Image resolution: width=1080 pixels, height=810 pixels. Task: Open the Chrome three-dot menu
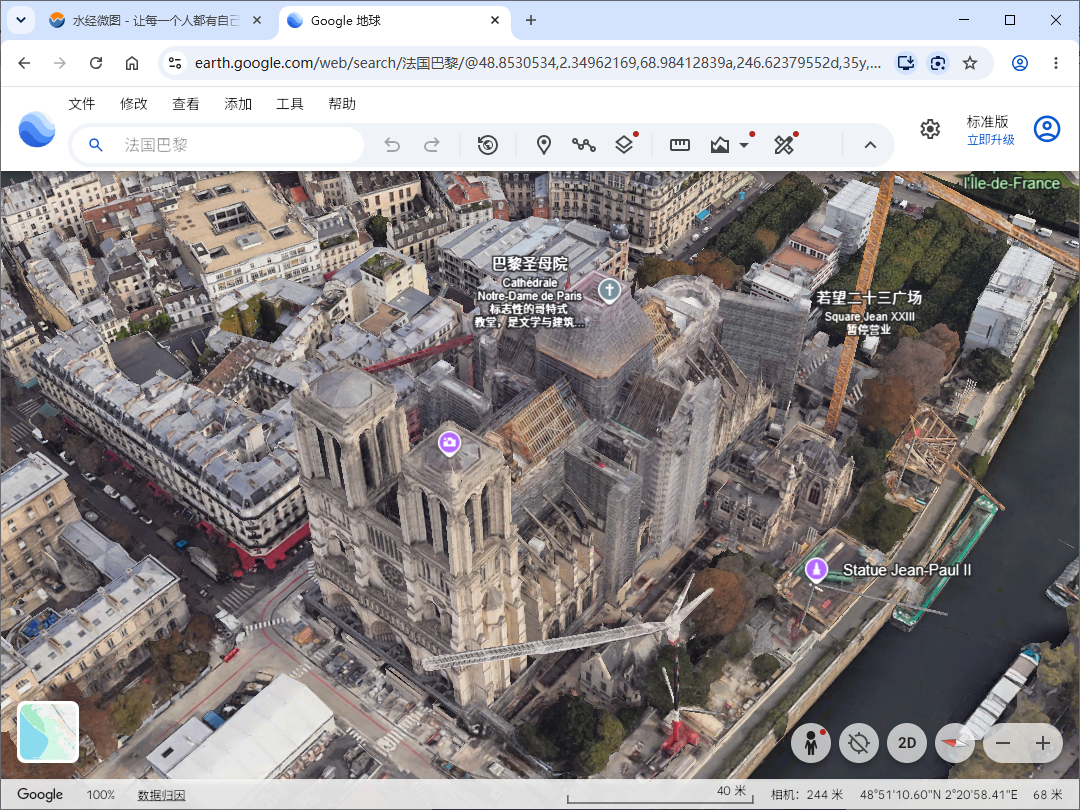(x=1055, y=63)
